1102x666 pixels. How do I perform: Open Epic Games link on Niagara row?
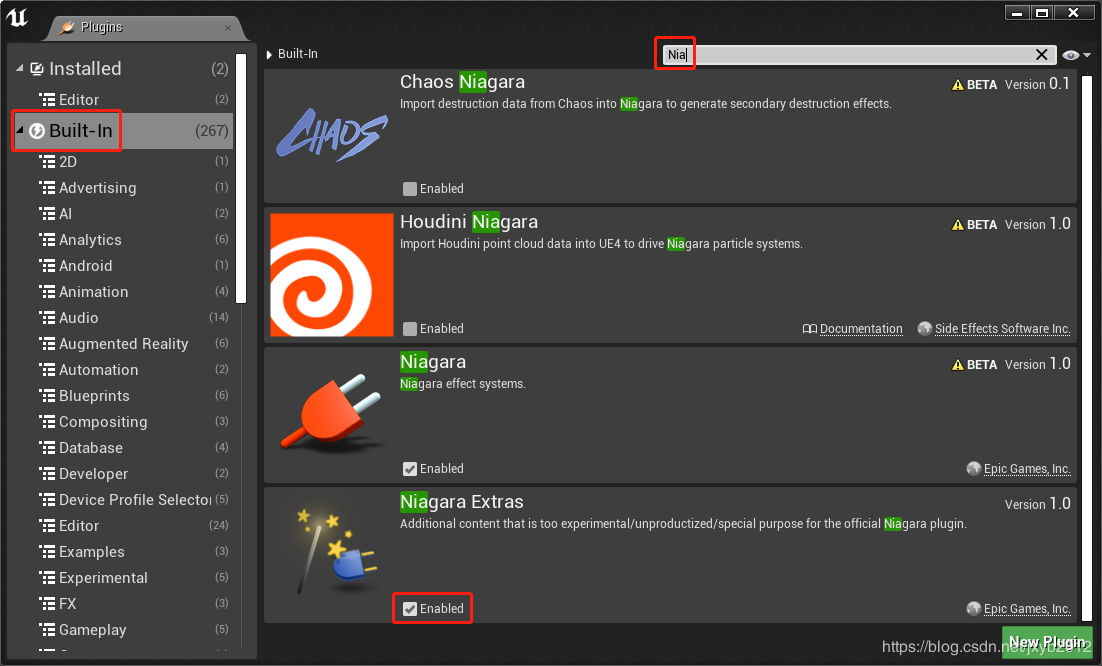(1027, 469)
